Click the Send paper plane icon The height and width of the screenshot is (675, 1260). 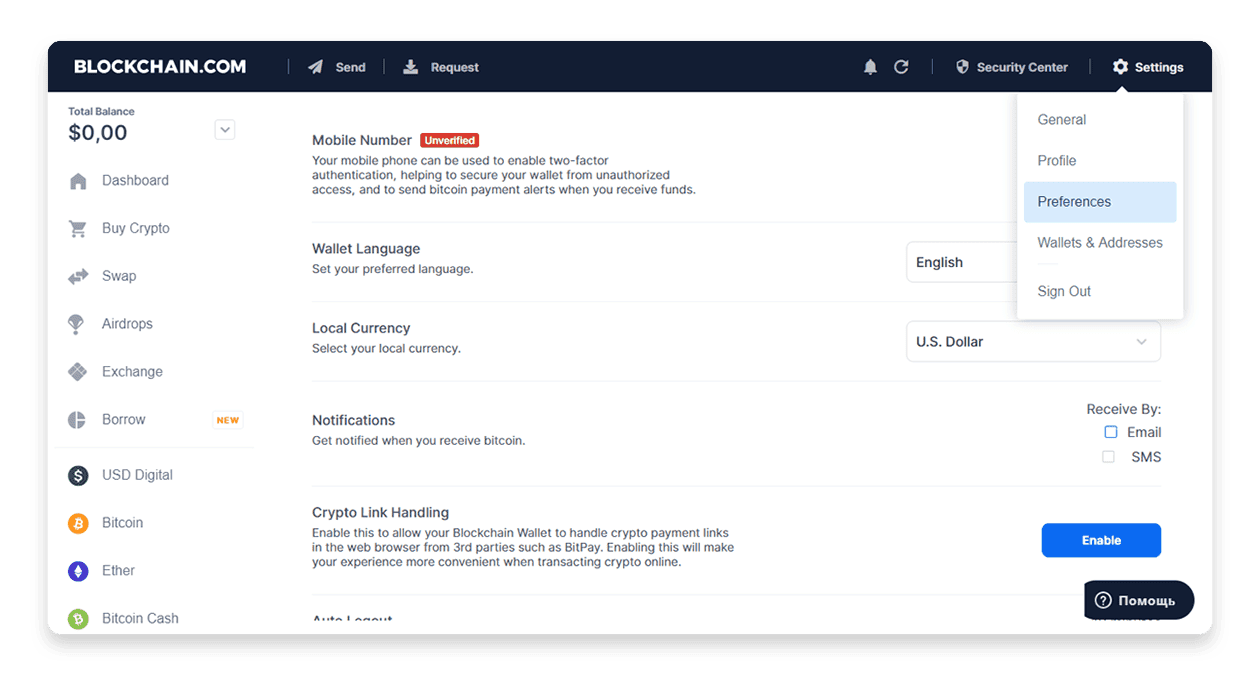(316, 67)
